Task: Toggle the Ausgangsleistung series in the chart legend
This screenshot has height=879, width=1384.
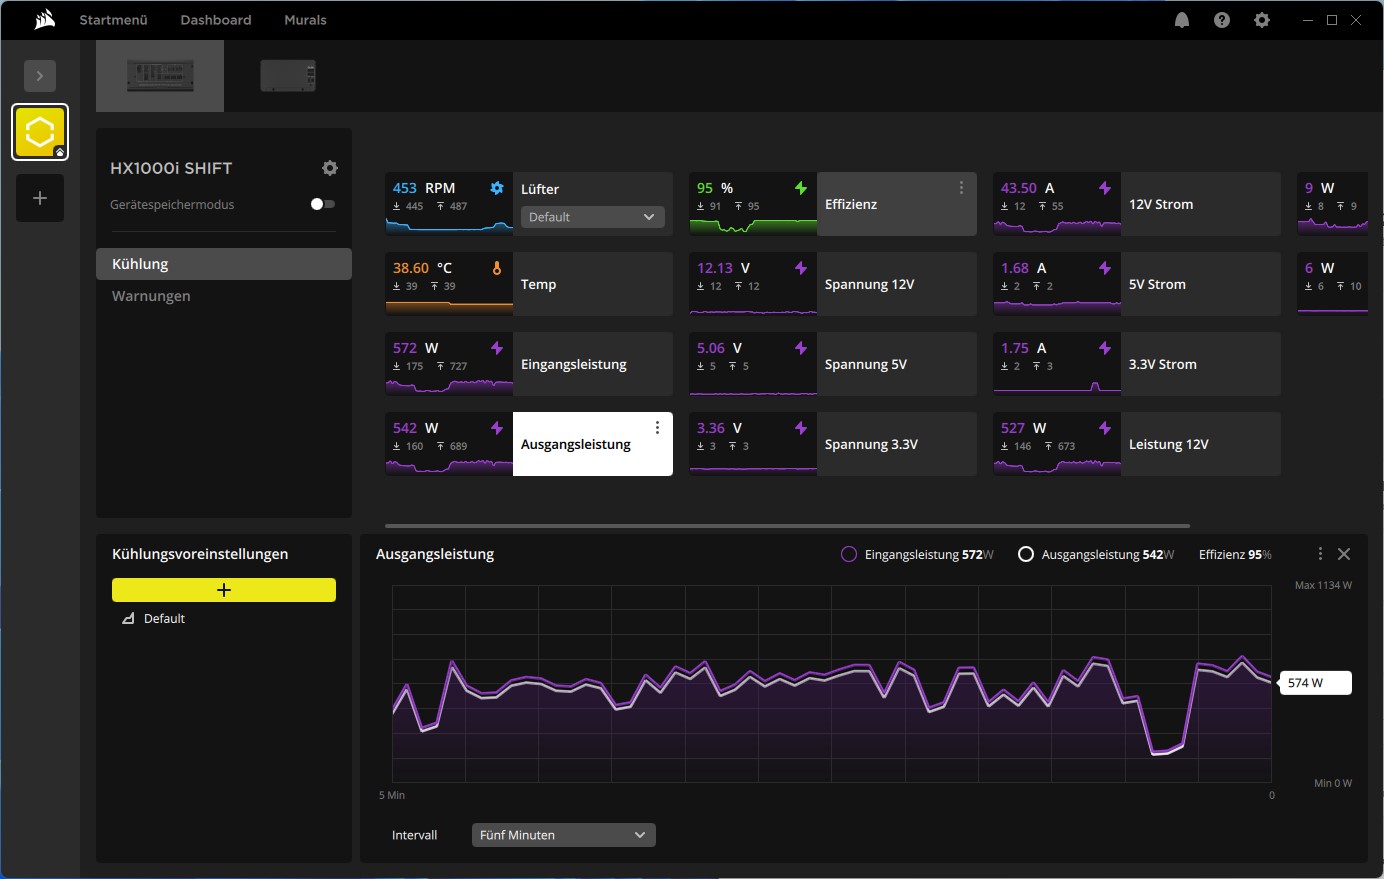Action: pos(1026,553)
